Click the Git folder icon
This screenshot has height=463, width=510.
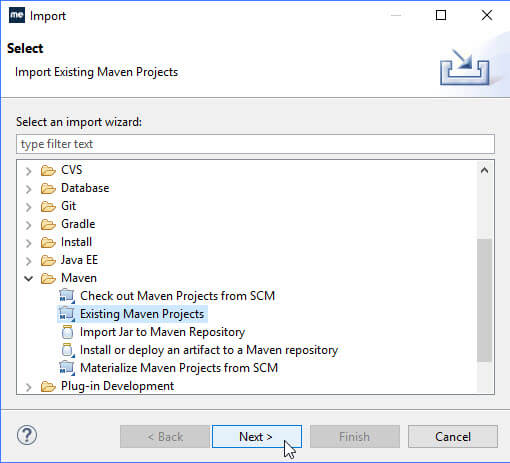point(48,206)
